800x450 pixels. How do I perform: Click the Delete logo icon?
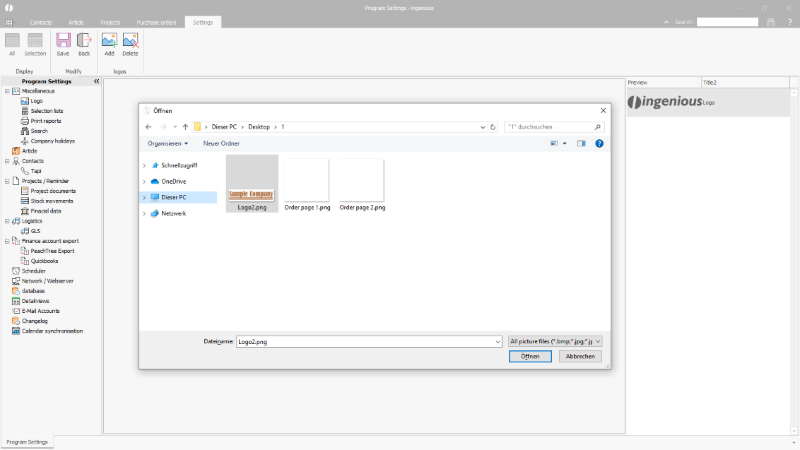click(130, 43)
